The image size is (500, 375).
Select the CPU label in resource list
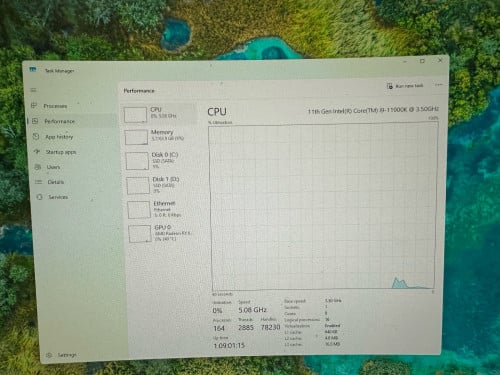[156, 109]
